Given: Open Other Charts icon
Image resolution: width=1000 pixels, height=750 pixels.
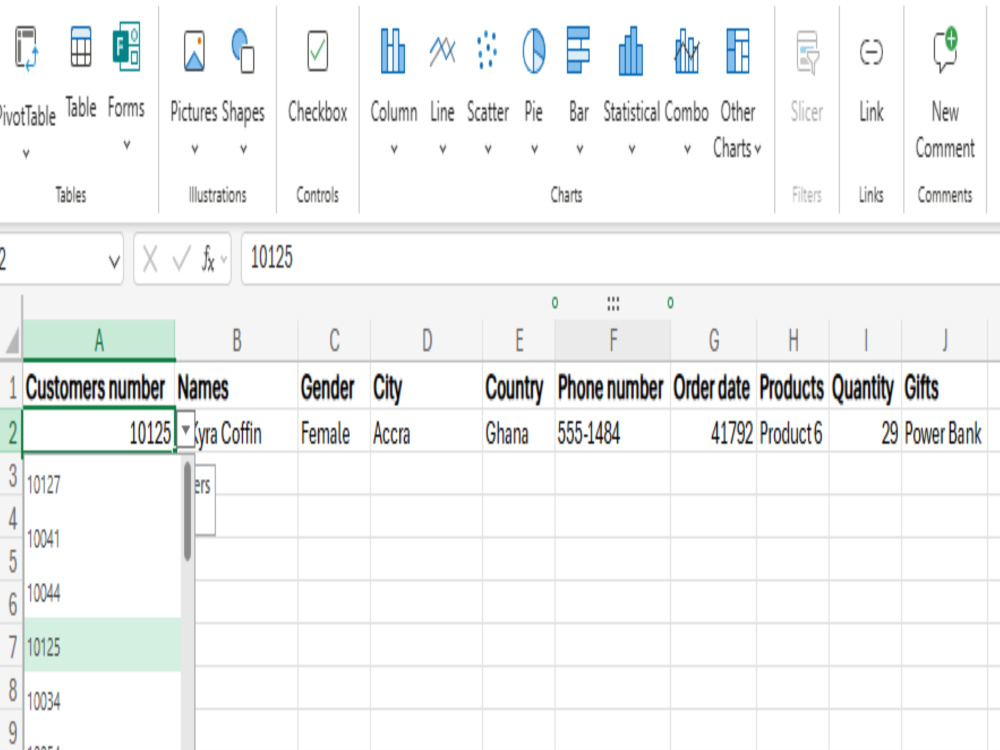Looking at the screenshot, I should 738,51.
